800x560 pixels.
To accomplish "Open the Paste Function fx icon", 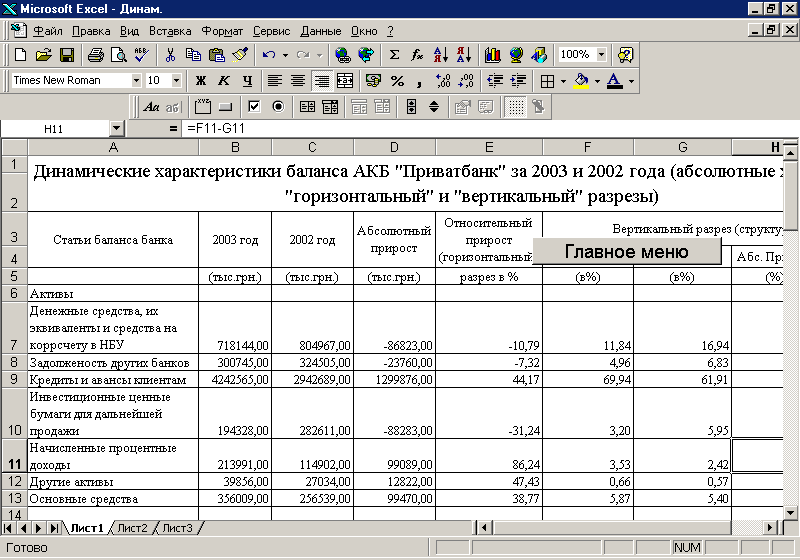I will (417, 55).
